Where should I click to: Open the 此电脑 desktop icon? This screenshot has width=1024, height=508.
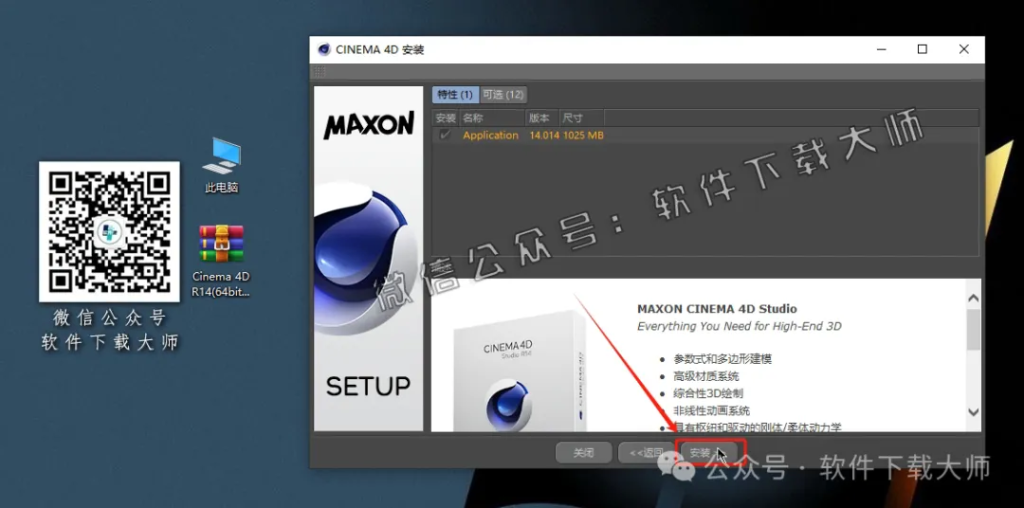point(221,165)
